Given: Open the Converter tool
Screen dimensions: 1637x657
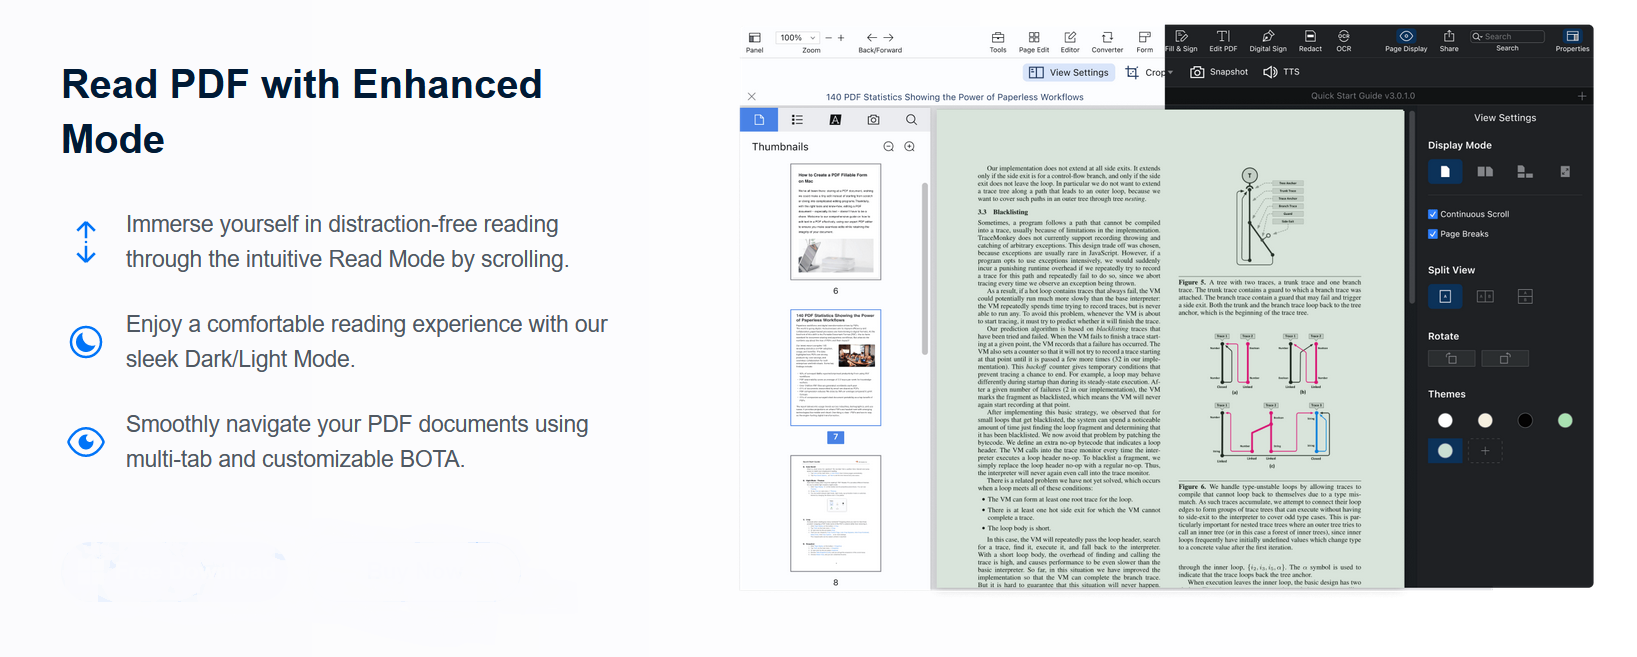Looking at the screenshot, I should click(1107, 41).
